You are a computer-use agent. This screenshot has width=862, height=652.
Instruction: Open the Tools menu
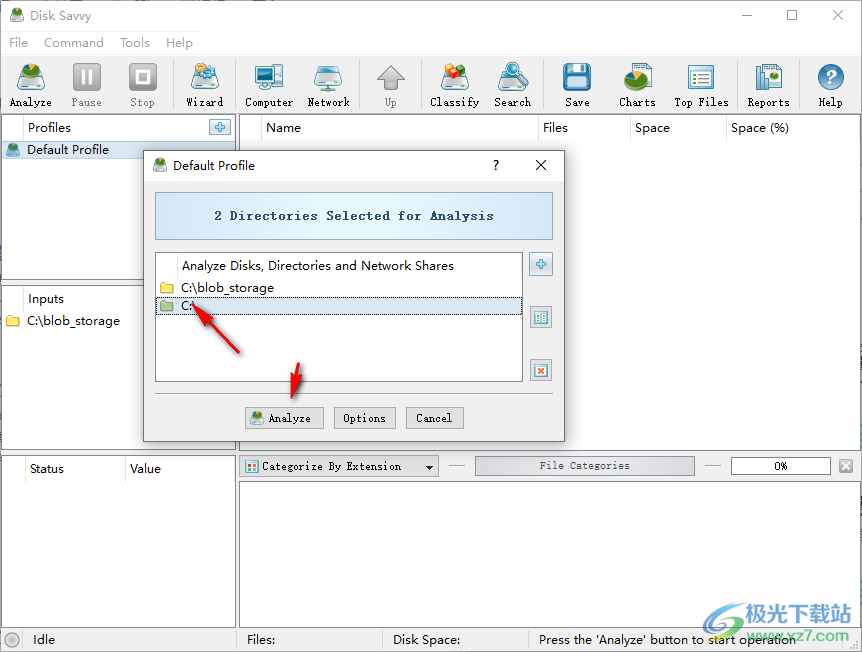click(x=135, y=42)
